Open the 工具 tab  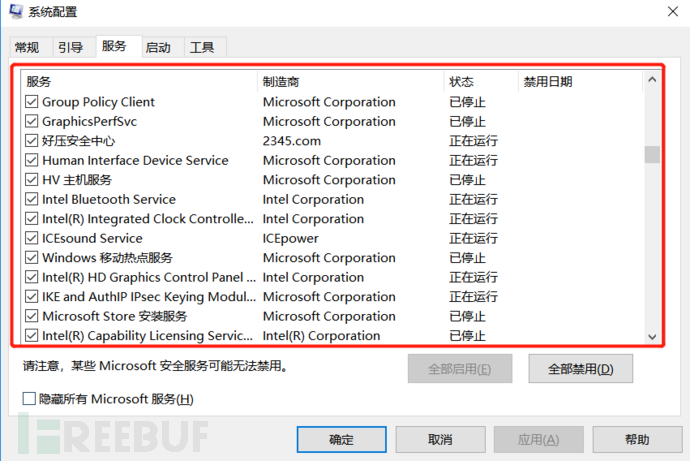pos(206,47)
